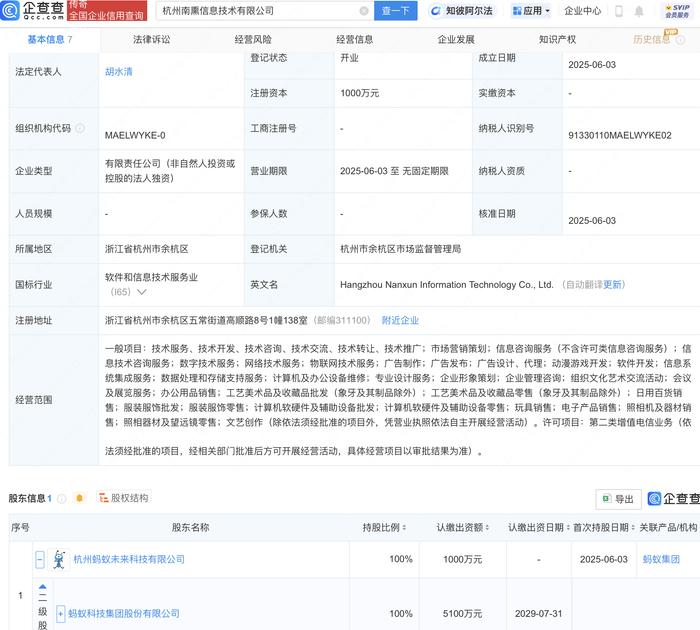700x630 pixels.
Task: Switch to the 基本信息 tab
Action: pos(50,40)
